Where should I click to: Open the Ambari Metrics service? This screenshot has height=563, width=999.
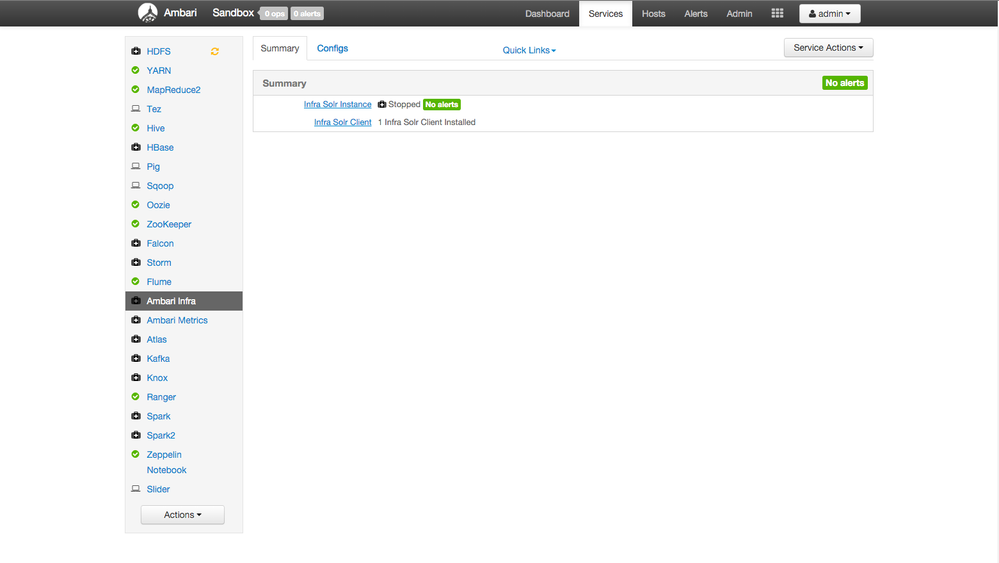177,320
